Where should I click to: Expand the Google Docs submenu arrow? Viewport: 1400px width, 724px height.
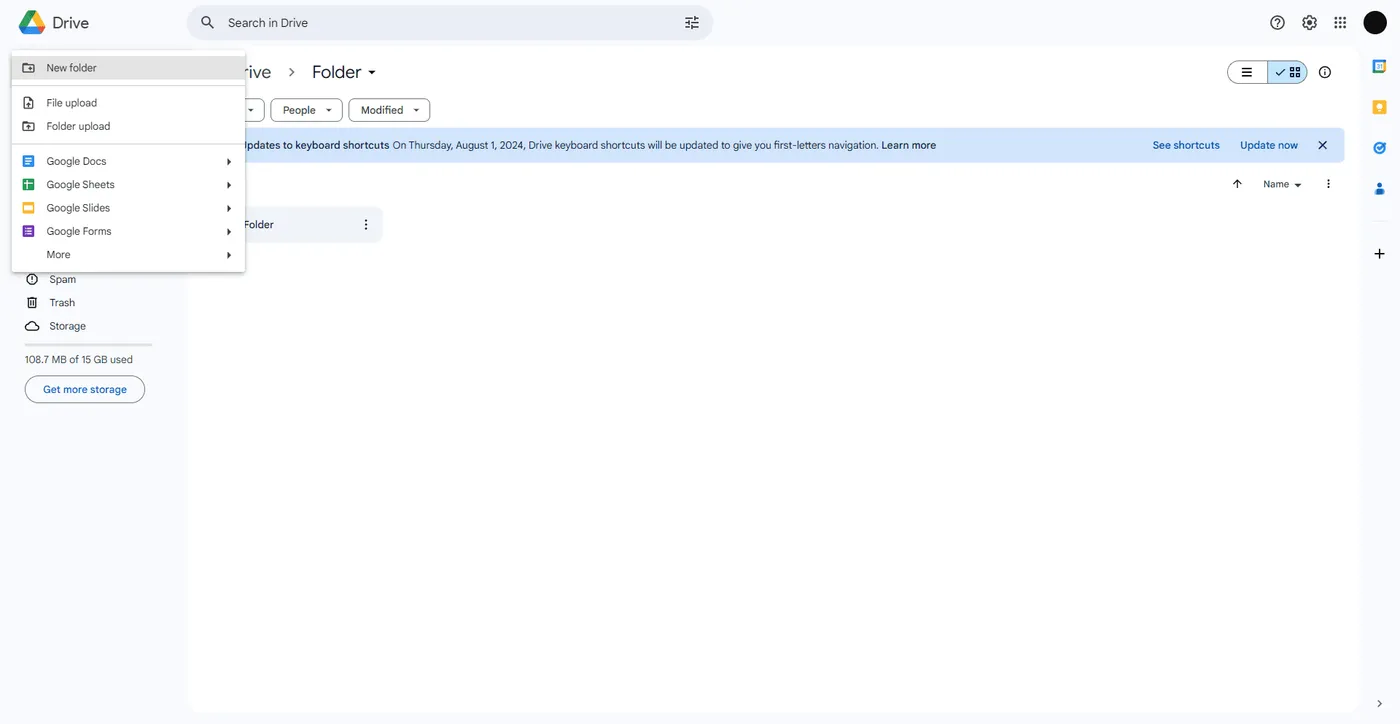228,161
